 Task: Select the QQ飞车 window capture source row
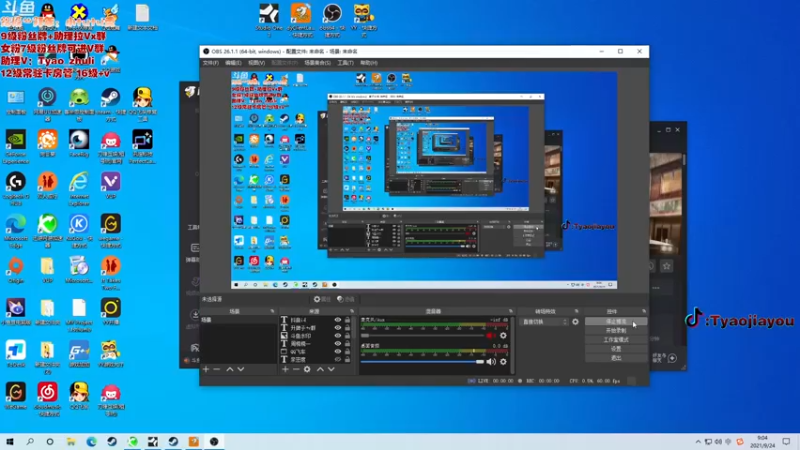(x=316, y=352)
